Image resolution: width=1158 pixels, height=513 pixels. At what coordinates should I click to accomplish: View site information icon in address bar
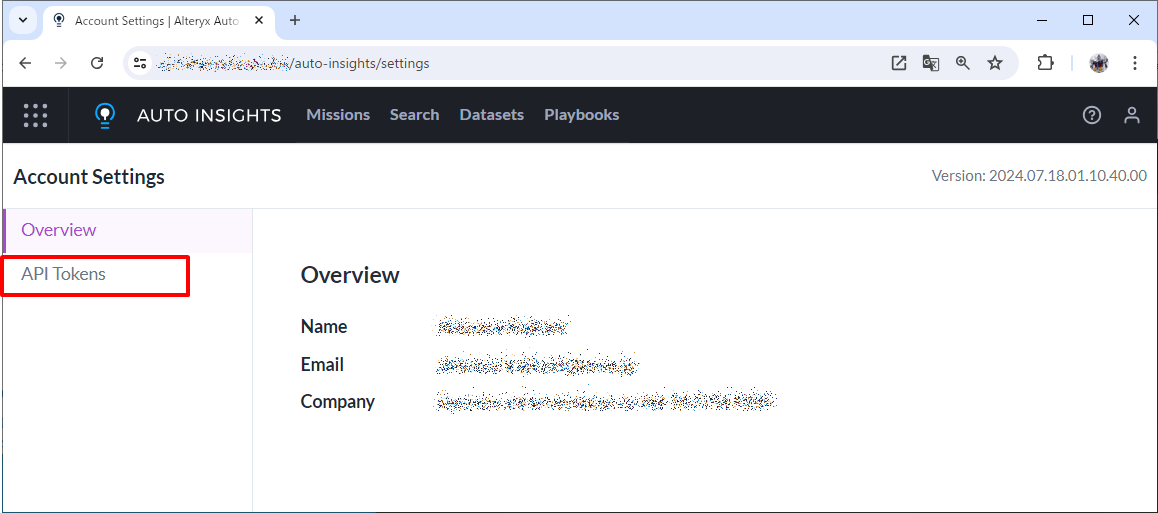point(141,63)
